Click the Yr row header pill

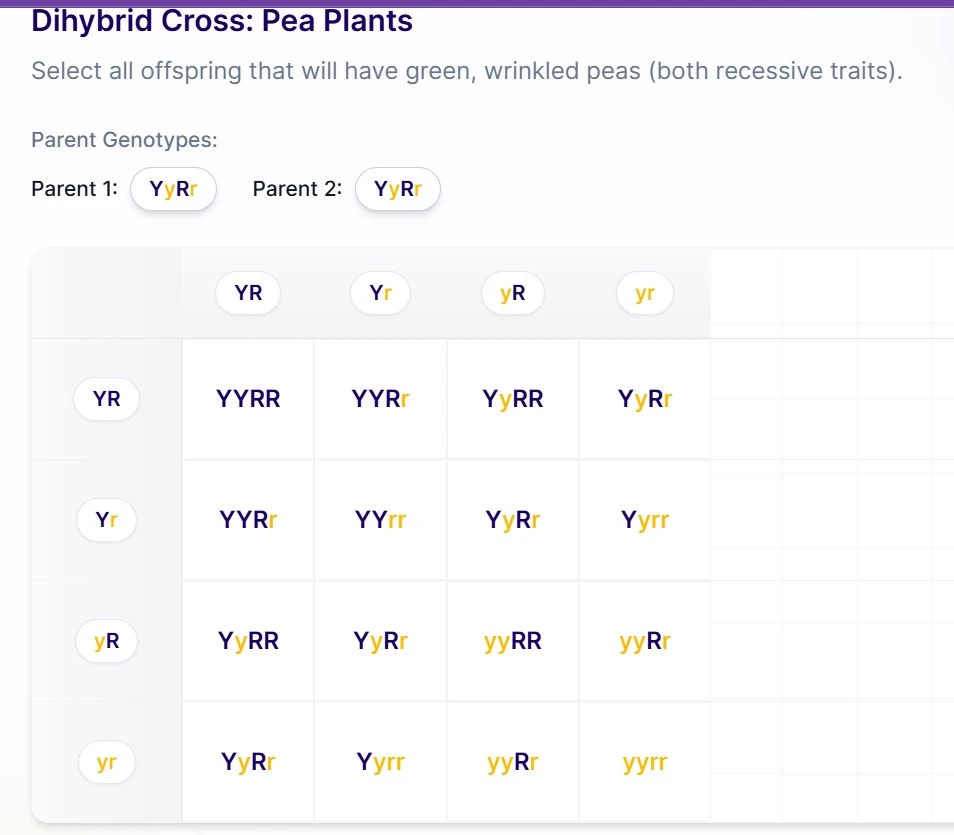(106, 519)
